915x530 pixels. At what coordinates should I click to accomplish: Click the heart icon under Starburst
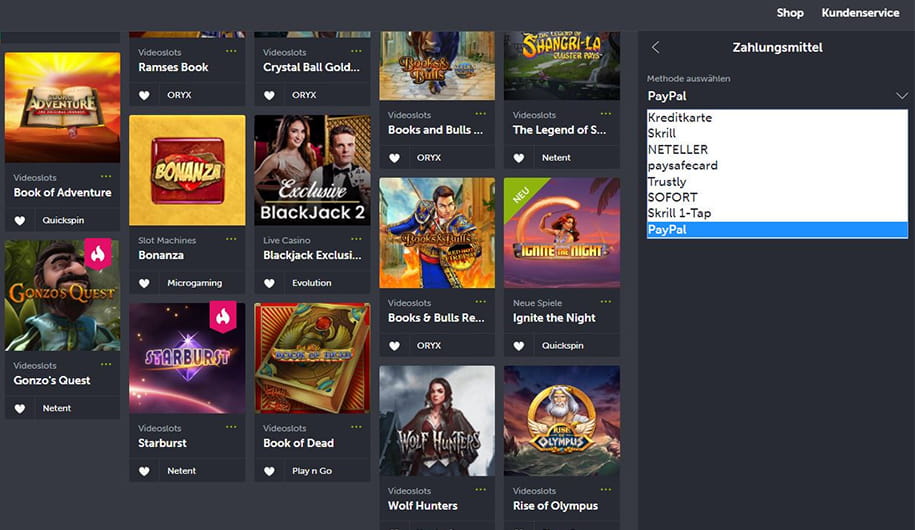click(x=144, y=471)
